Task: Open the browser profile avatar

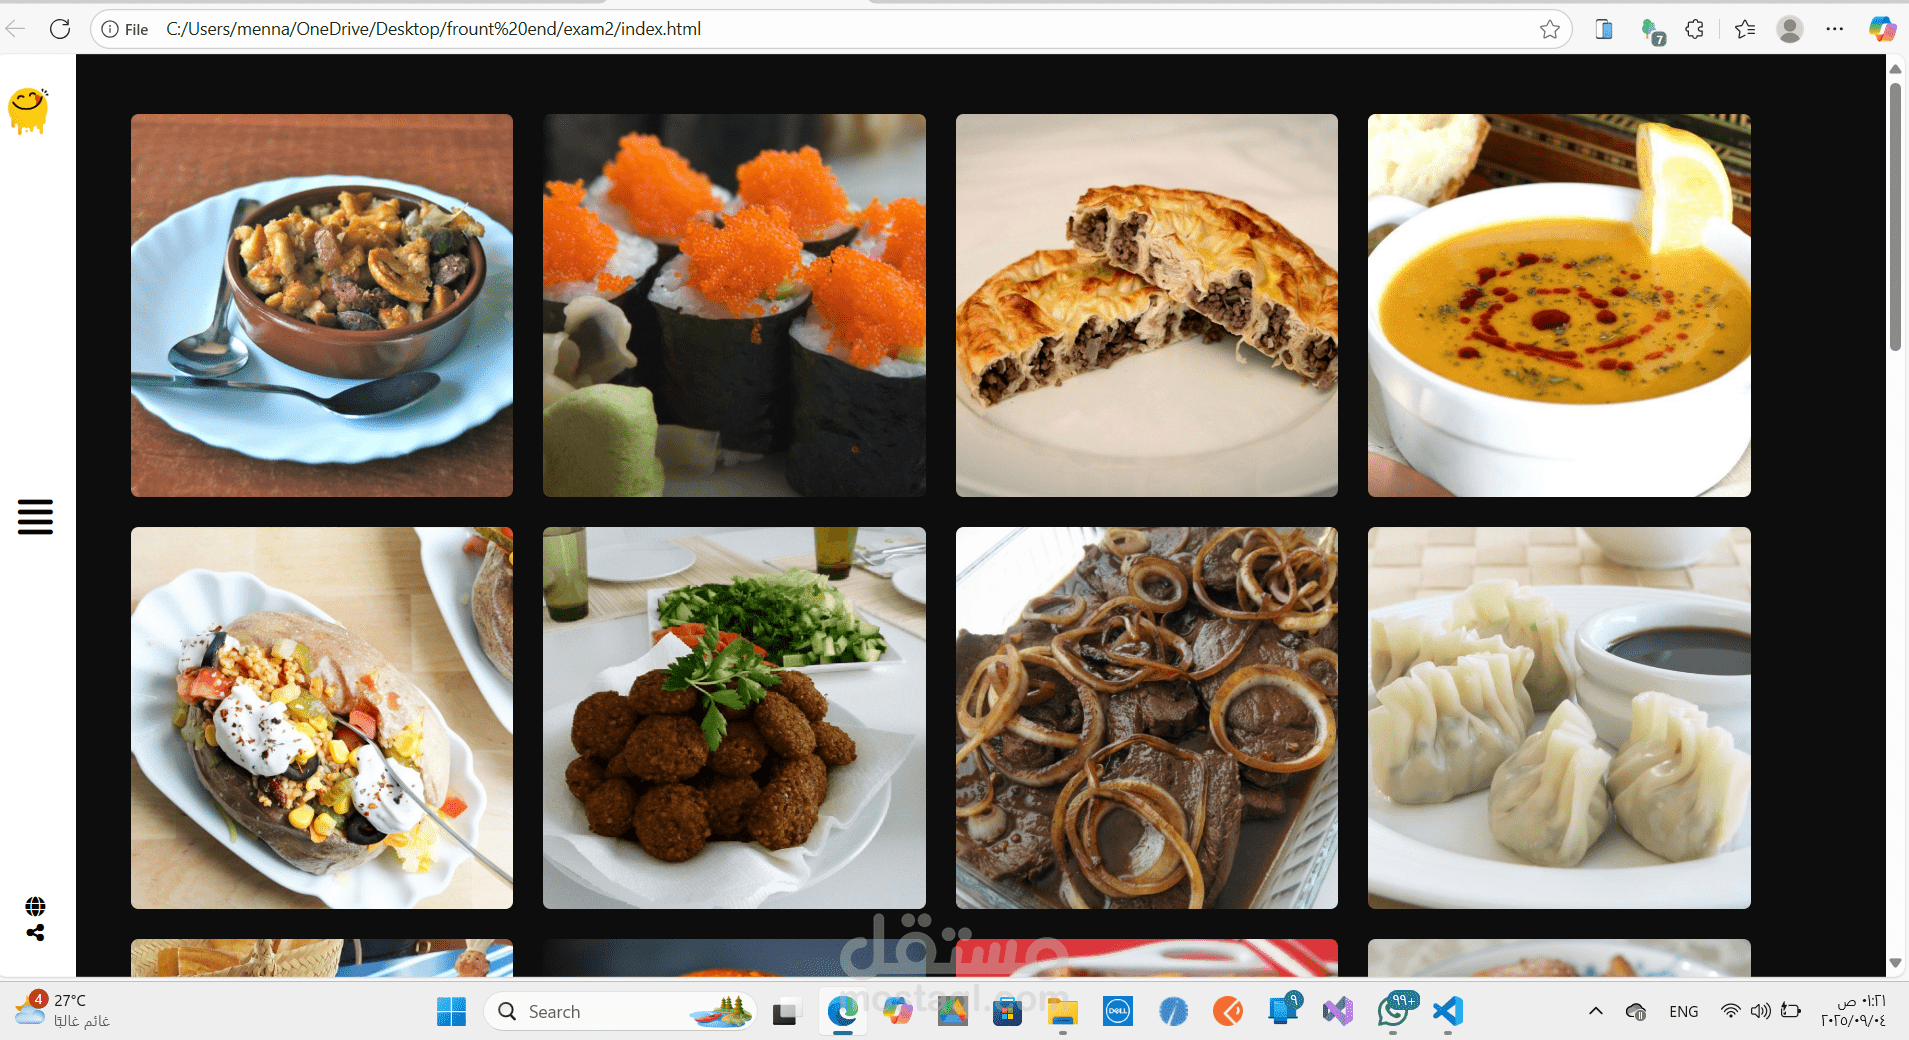Action: [1790, 29]
